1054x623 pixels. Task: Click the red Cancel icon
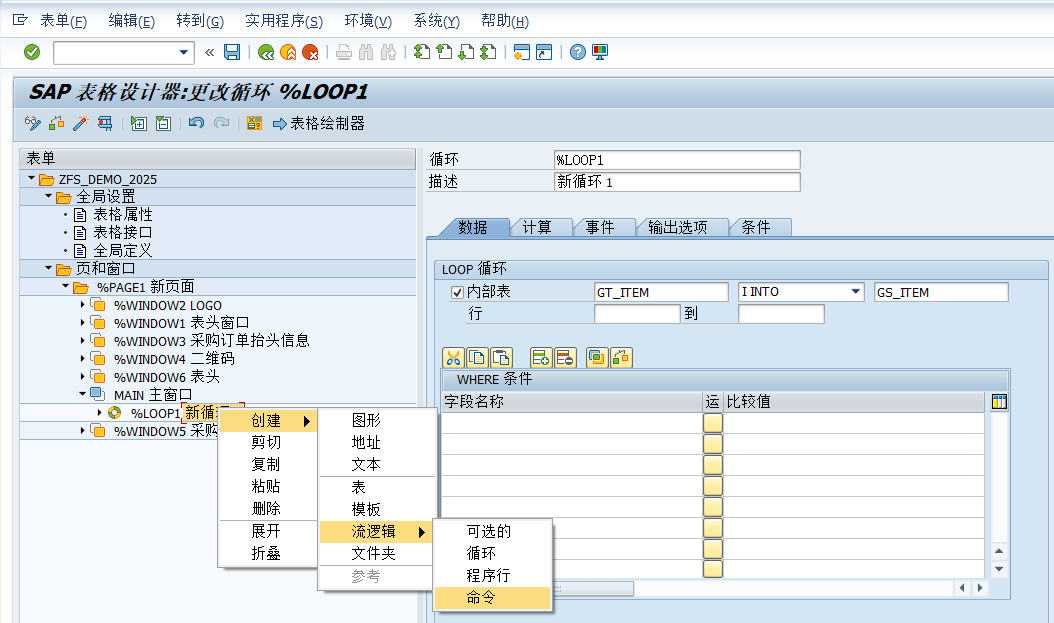pyautogui.click(x=310, y=52)
